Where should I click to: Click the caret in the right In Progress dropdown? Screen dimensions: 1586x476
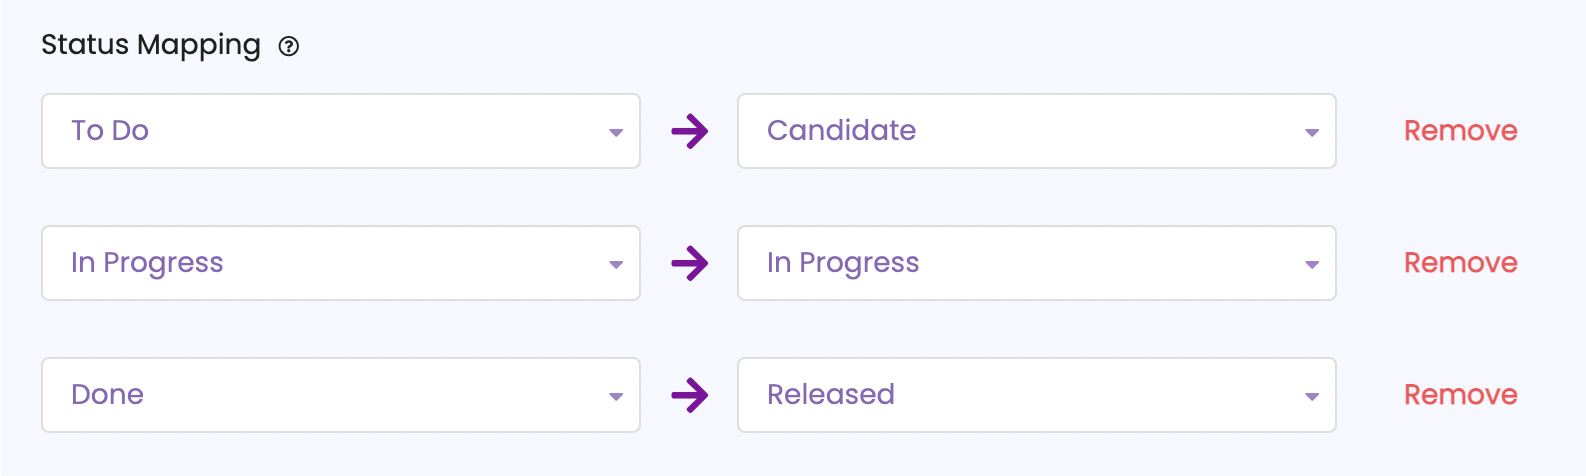[1312, 265]
